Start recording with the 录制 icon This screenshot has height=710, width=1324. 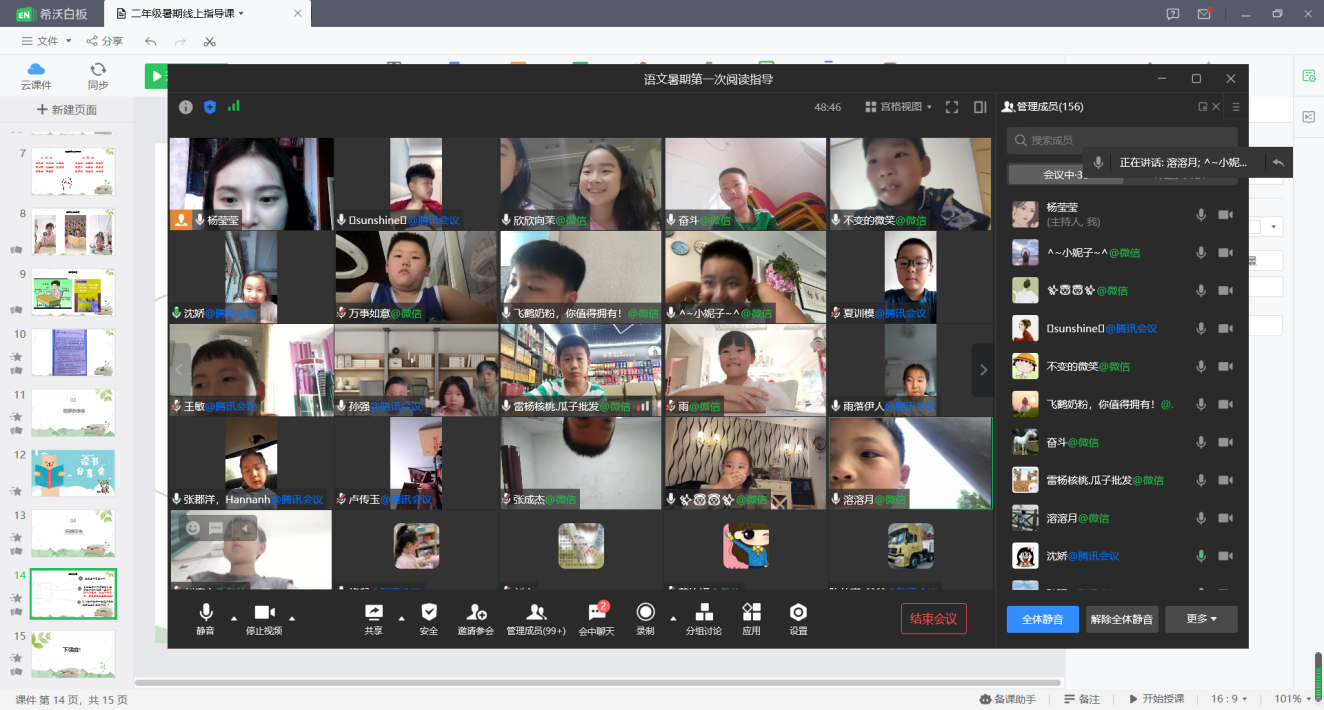646,612
